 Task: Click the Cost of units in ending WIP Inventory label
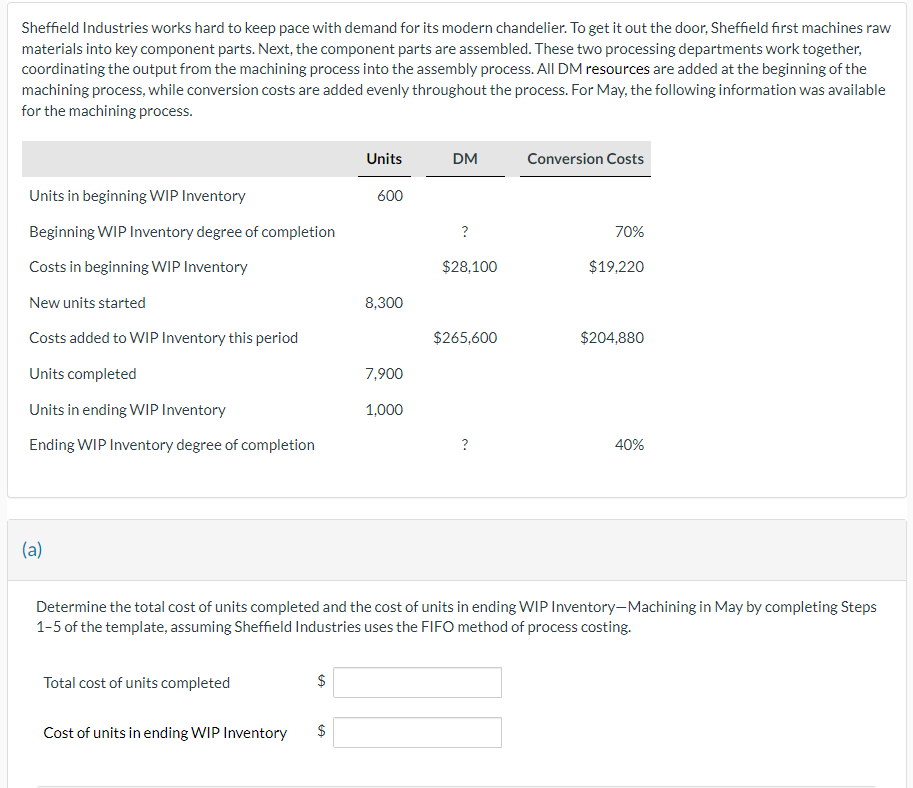[x=165, y=733]
